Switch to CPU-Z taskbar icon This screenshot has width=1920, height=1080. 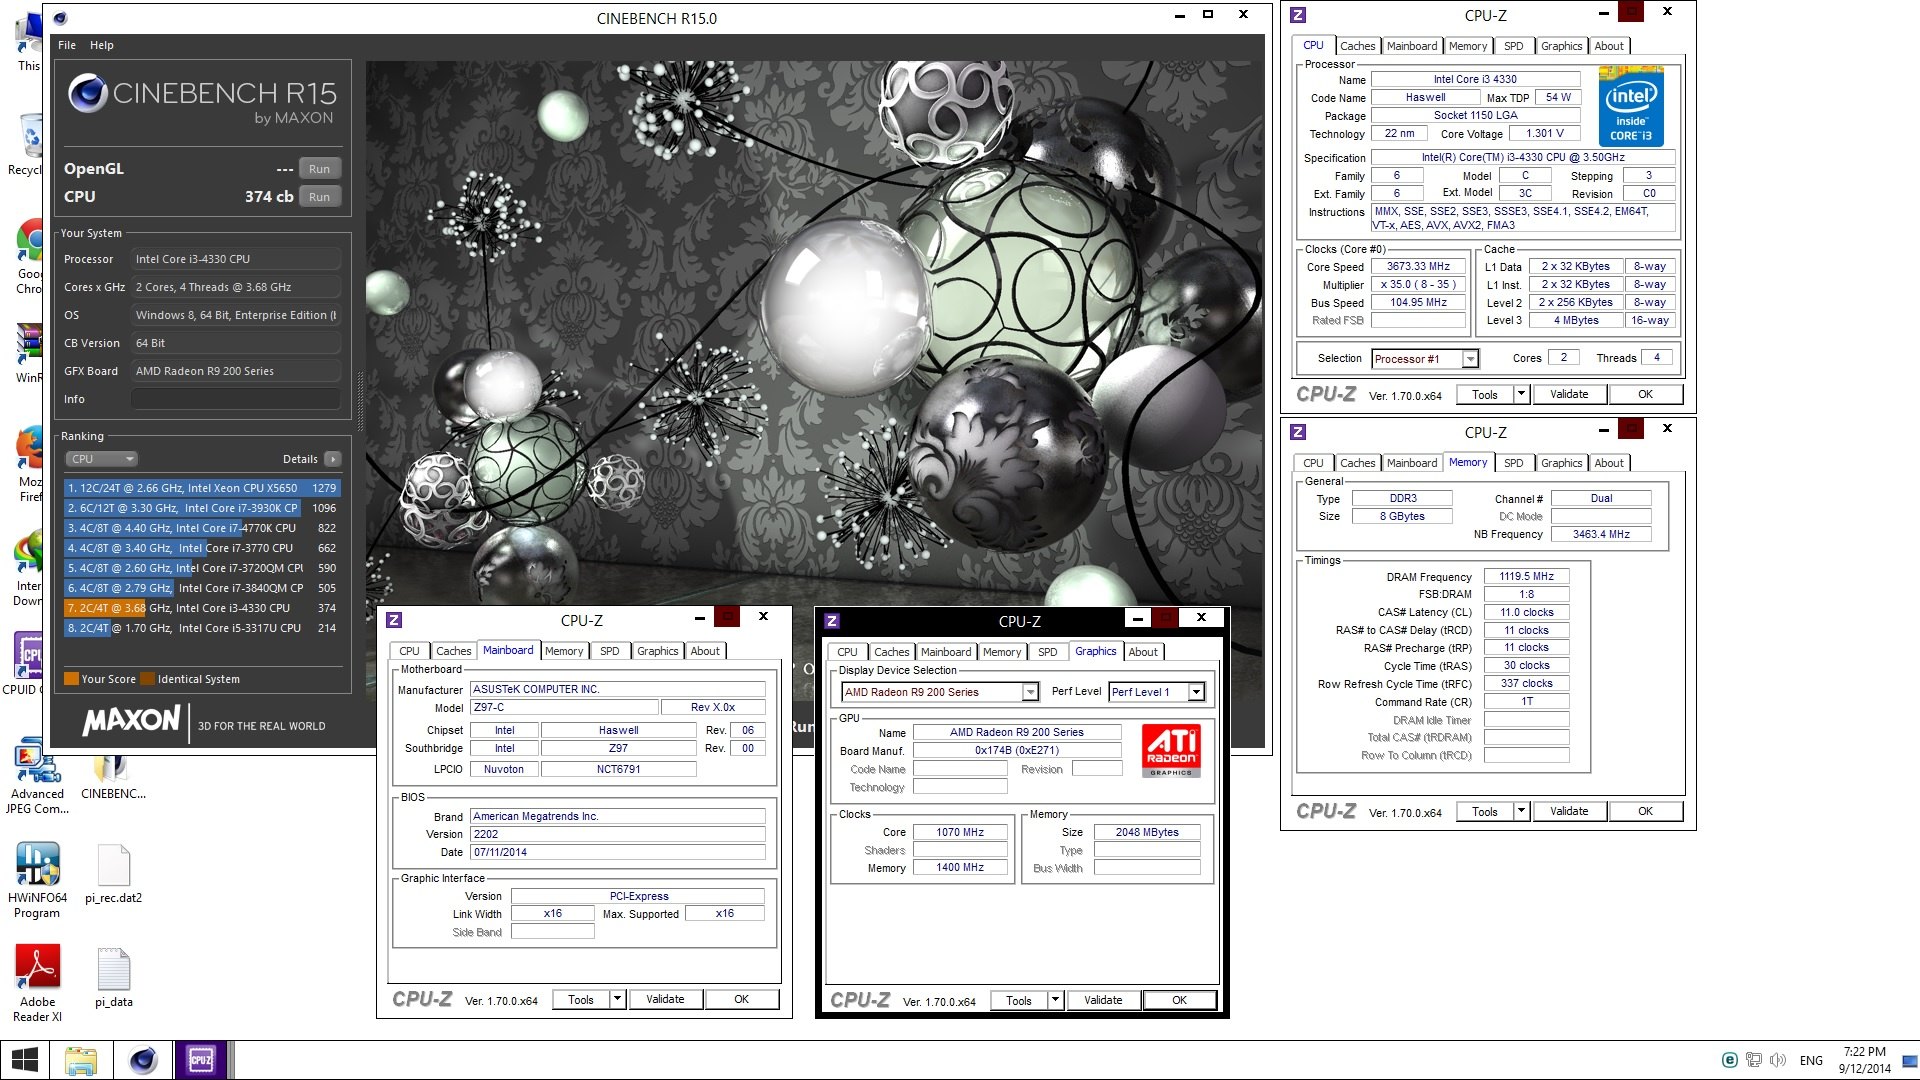[x=201, y=1060]
